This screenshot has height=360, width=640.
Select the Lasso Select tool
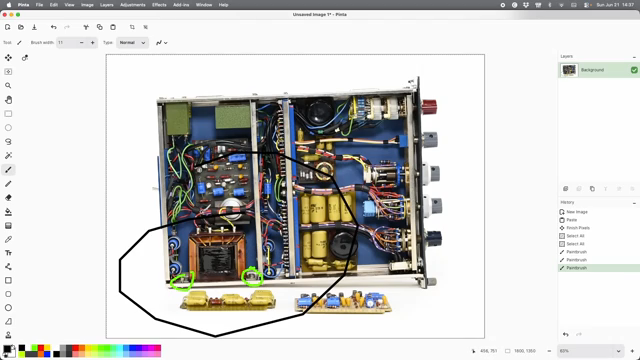pos(8,142)
